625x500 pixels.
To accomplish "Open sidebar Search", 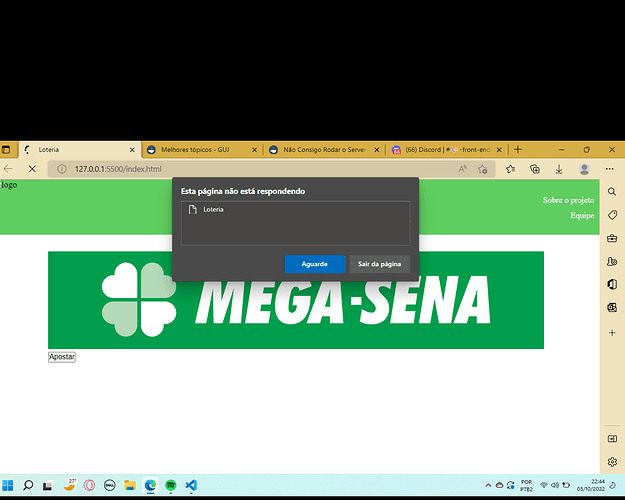I will [x=612, y=192].
